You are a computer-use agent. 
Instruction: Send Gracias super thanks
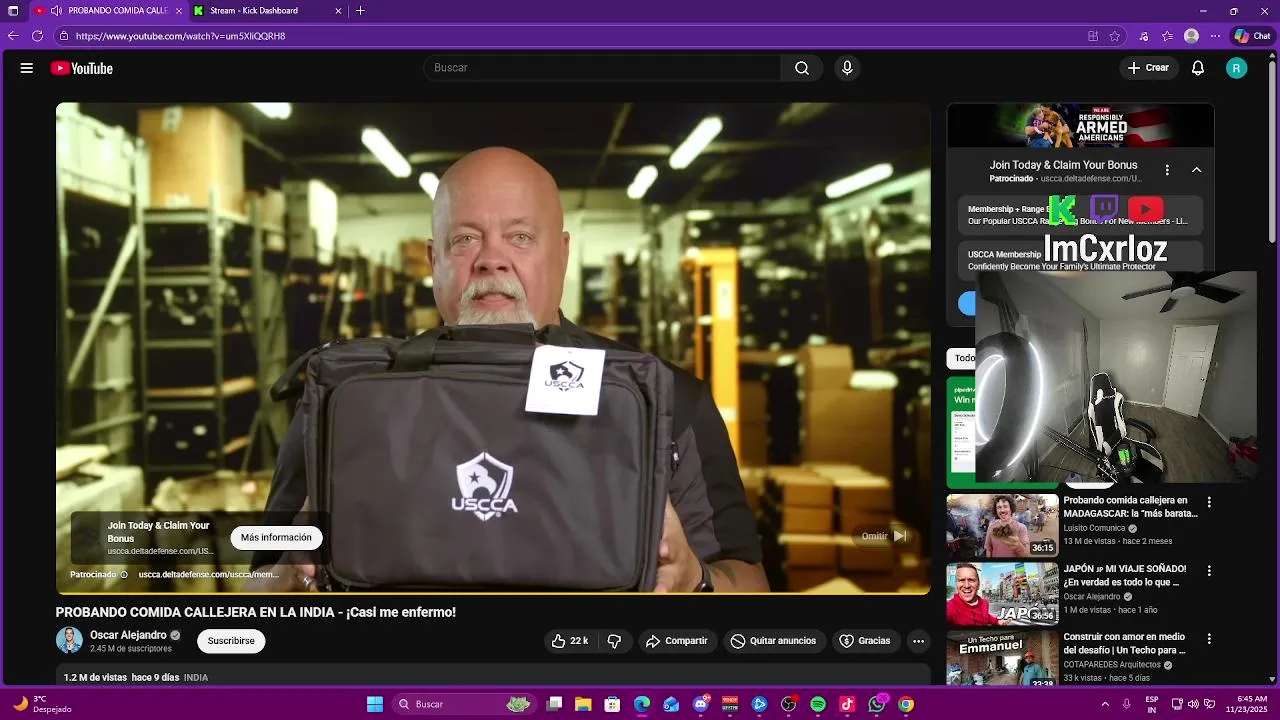[865, 641]
